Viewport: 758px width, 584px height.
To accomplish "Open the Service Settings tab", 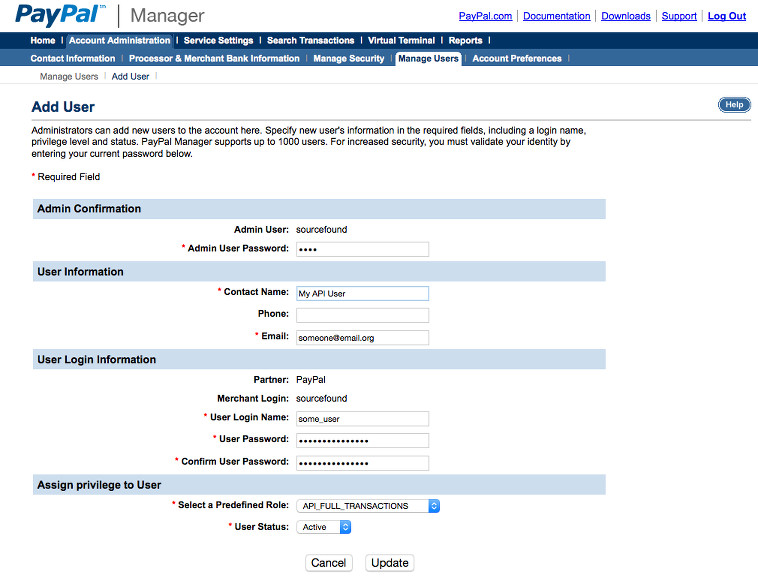I will 218,41.
